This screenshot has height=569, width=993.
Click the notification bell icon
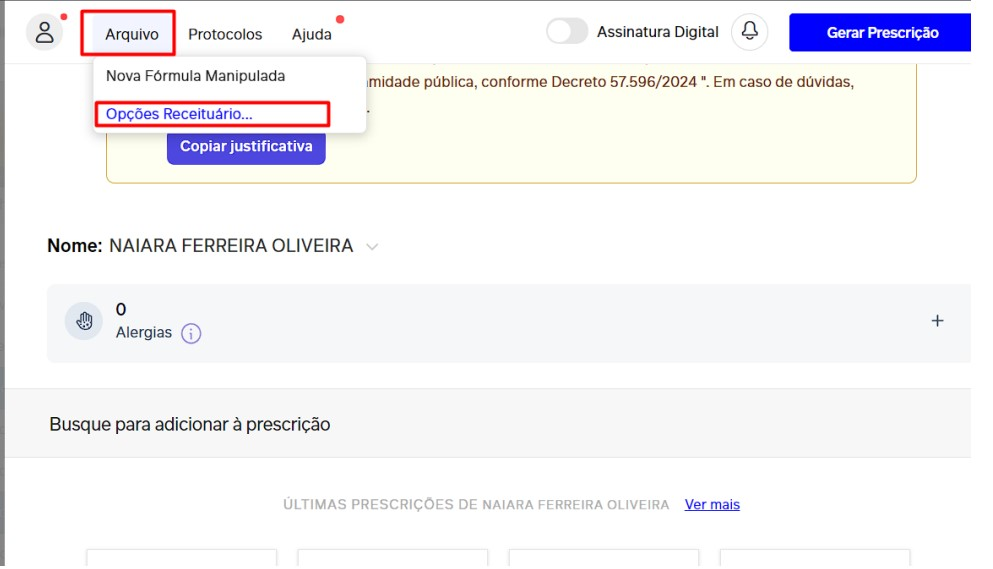[749, 32]
